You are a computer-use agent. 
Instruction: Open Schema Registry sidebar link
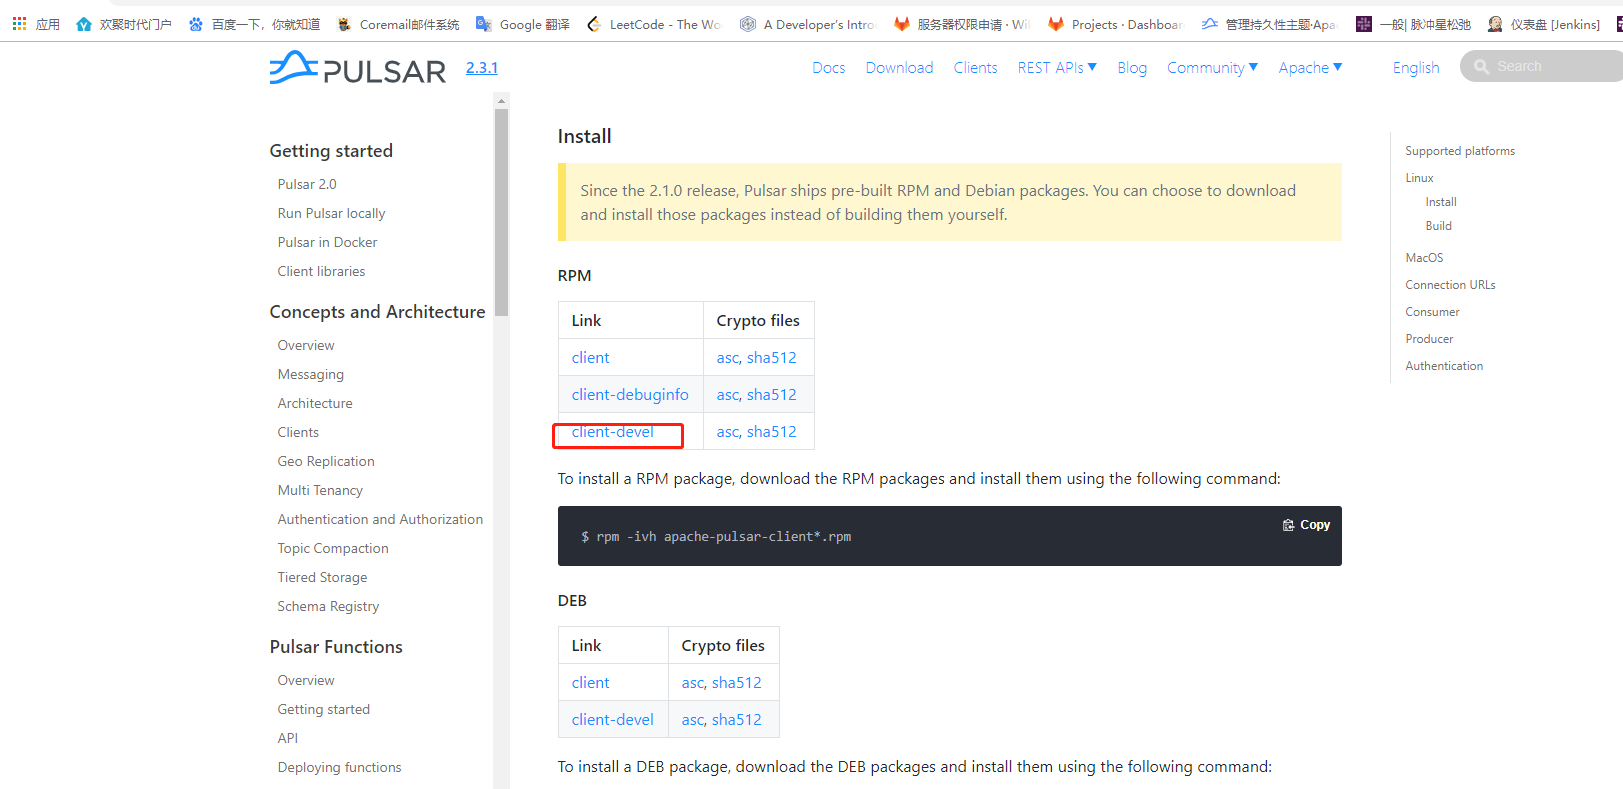click(328, 606)
